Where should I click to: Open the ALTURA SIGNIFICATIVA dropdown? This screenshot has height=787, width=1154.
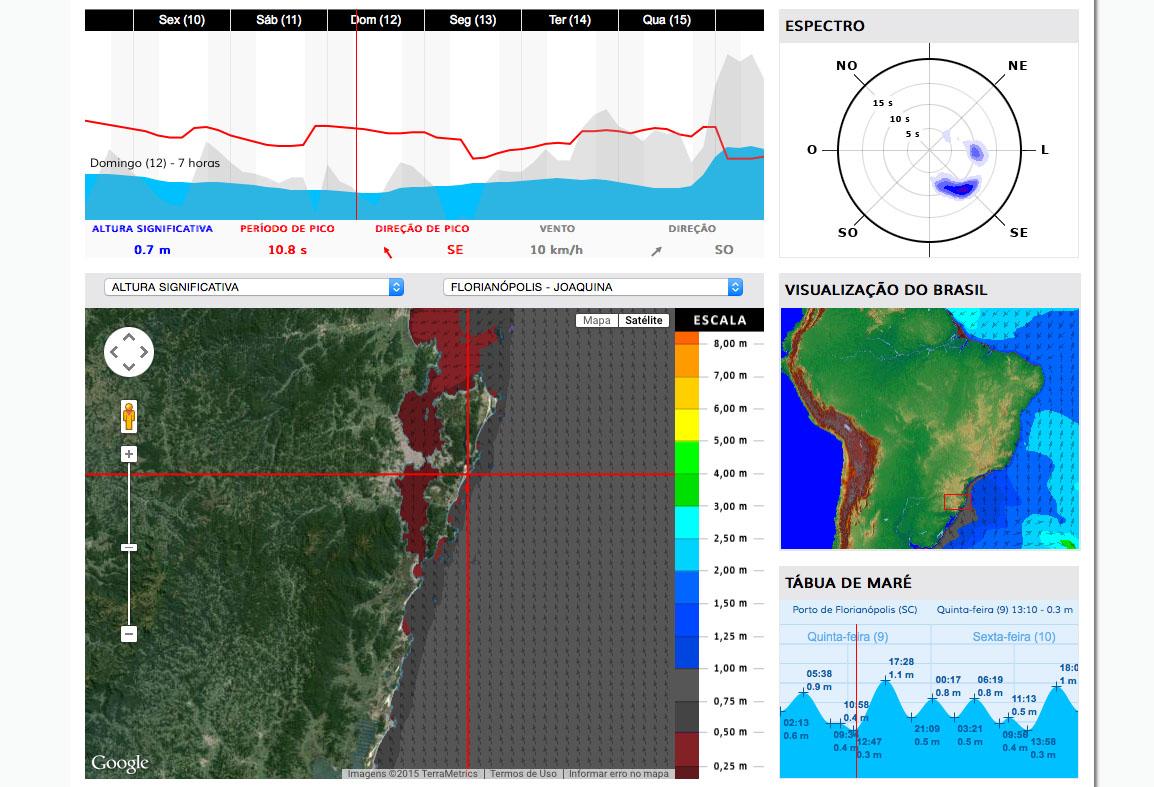point(254,287)
